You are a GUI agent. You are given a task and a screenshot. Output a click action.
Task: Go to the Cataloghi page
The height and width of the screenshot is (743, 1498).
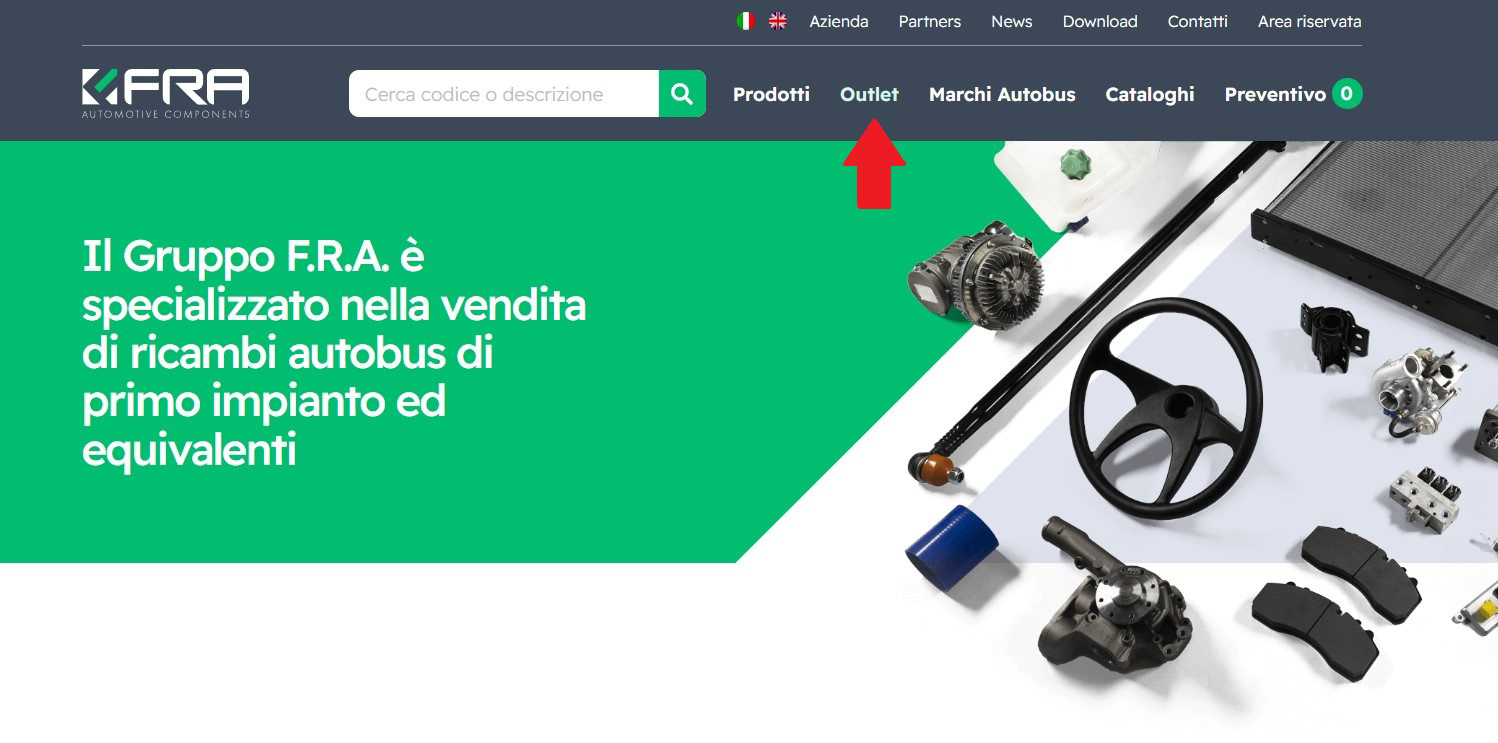(1150, 94)
